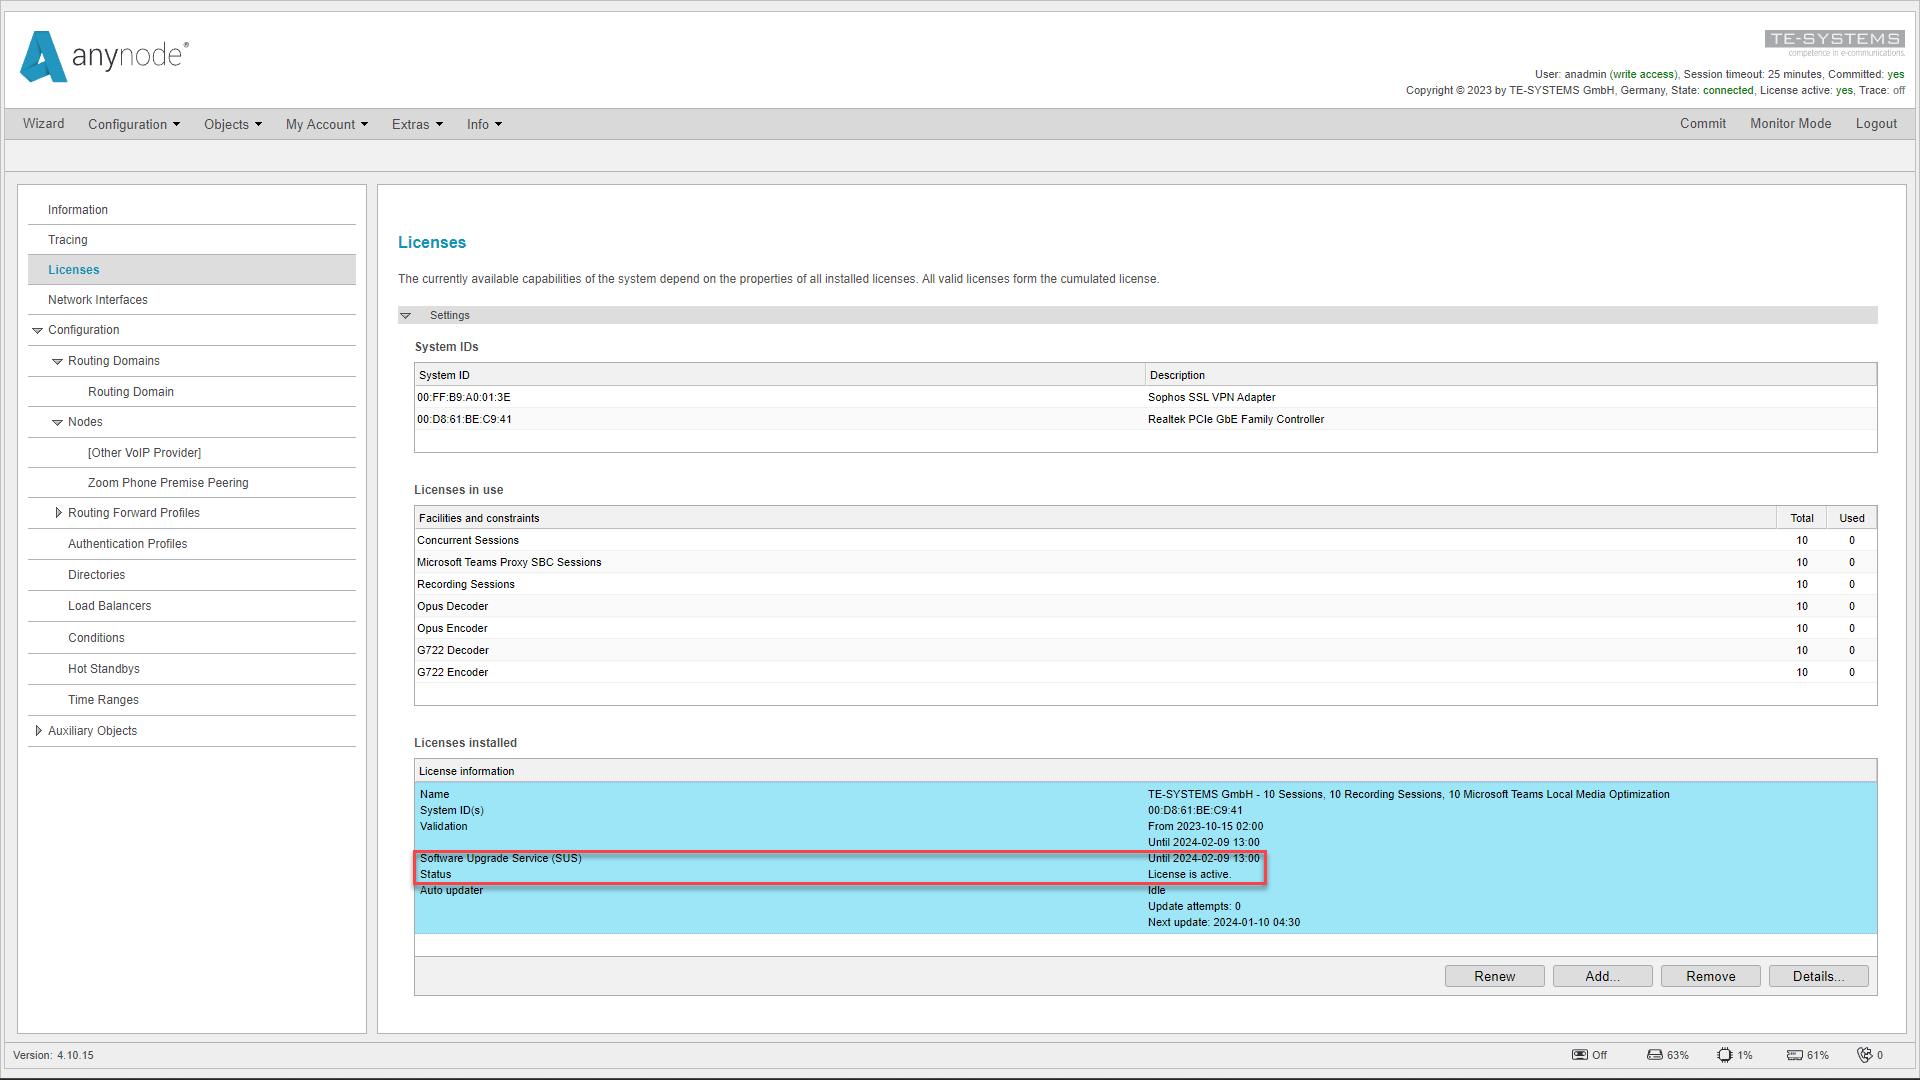Viewport: 1920px width, 1080px height.
Task: Collapse the Settings section panel
Action: point(406,314)
